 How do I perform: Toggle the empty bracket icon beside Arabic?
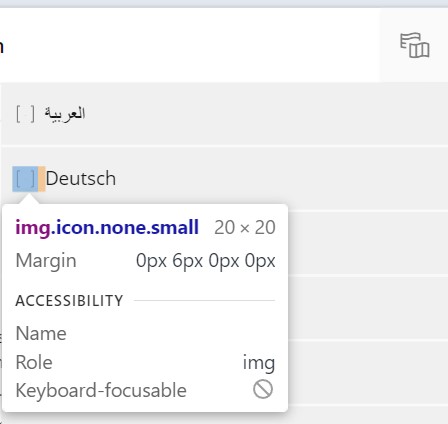click(25, 114)
